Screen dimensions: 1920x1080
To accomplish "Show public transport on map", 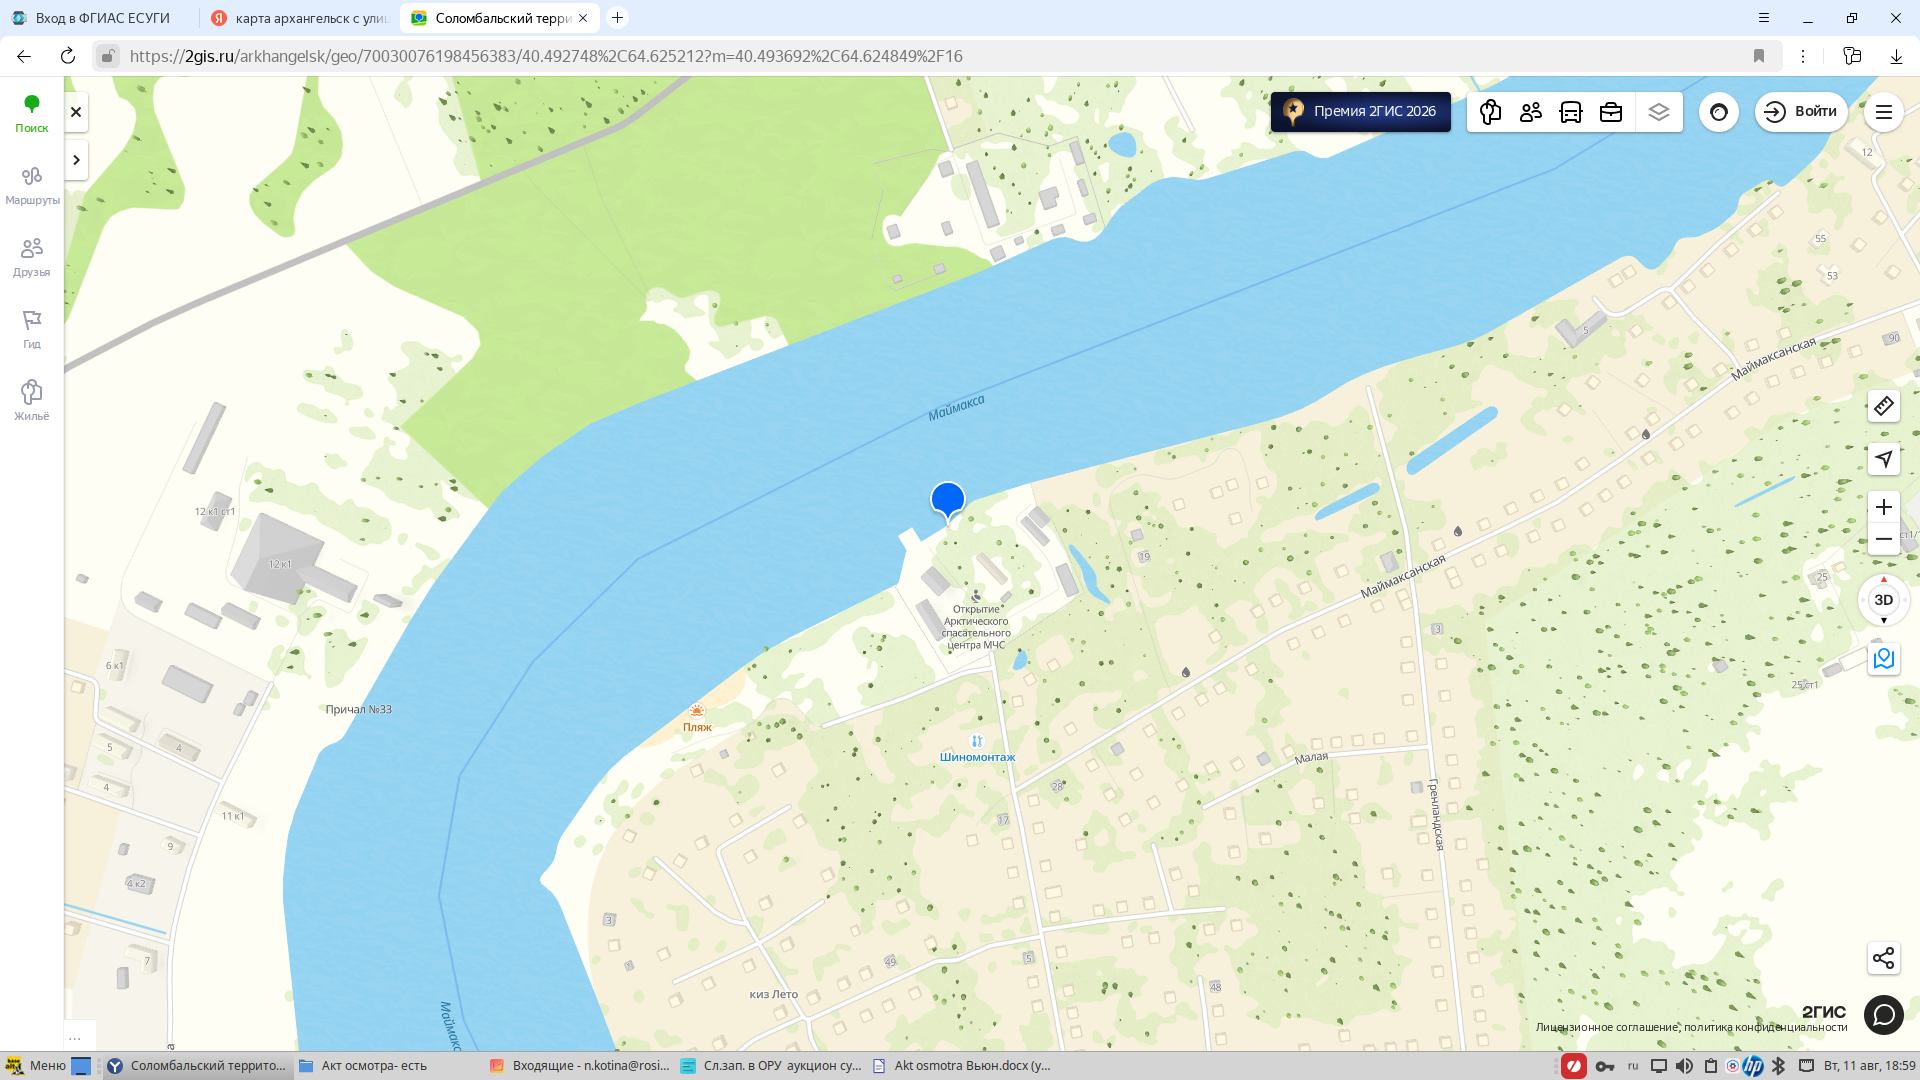I will pyautogui.click(x=1571, y=112).
